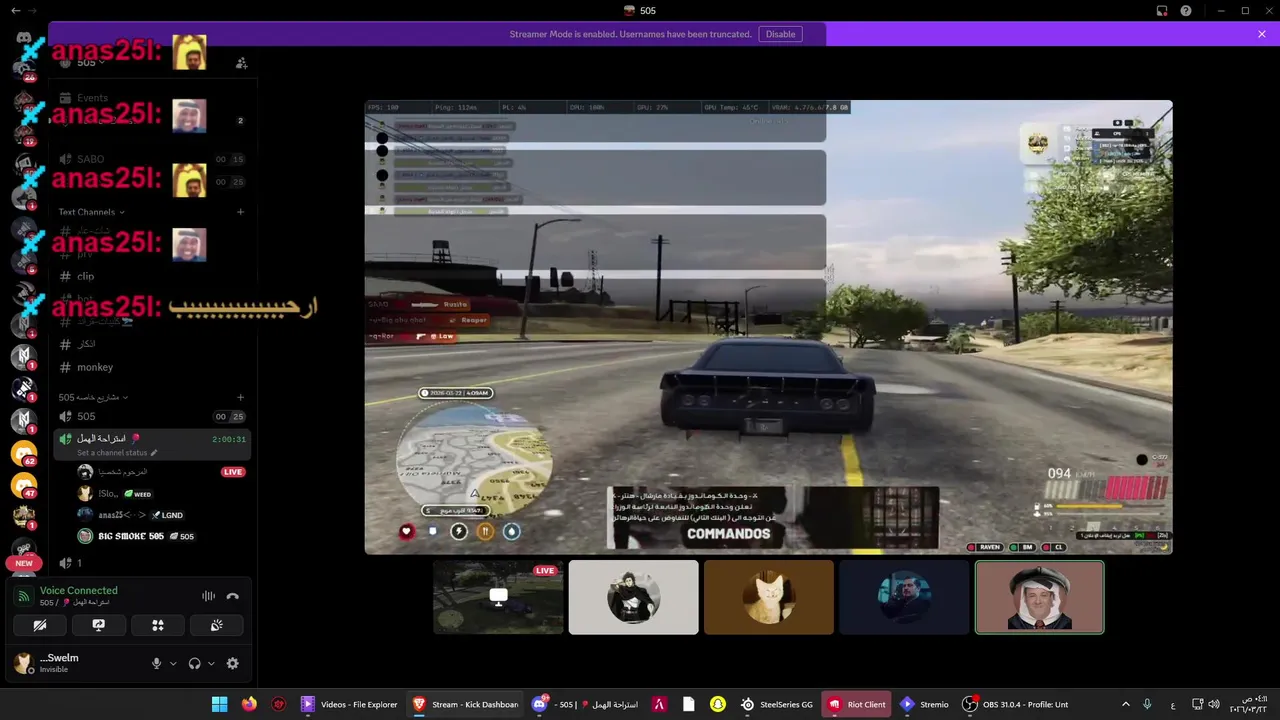Viewport: 1280px width, 720px height.
Task: Select the light gray participant tile
Action: [x=634, y=597]
